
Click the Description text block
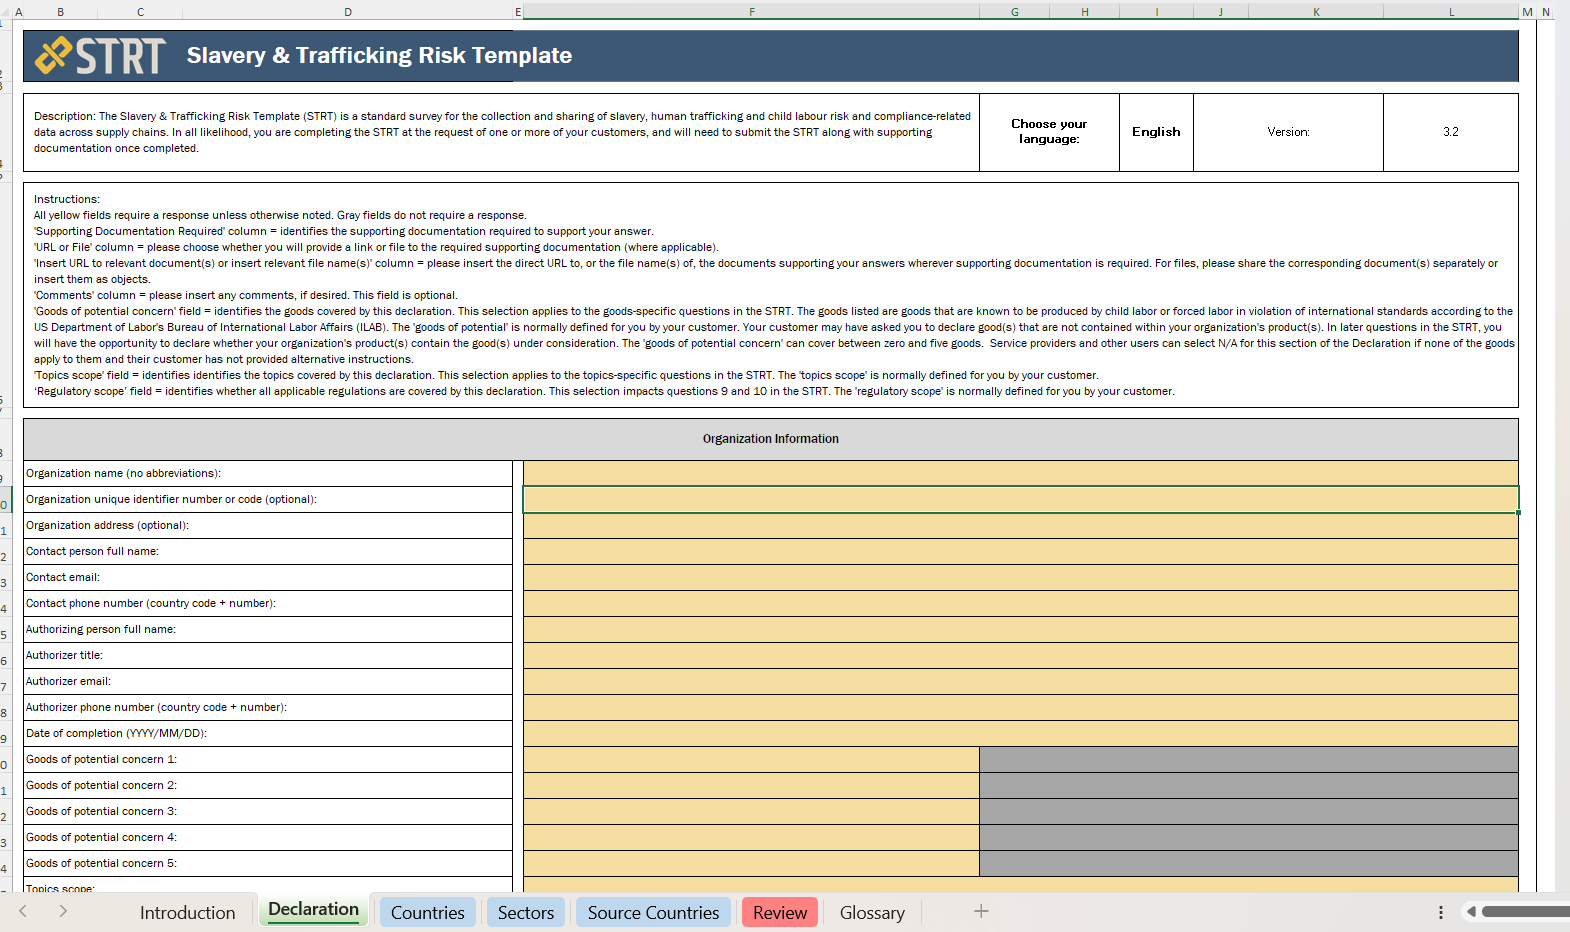click(502, 132)
